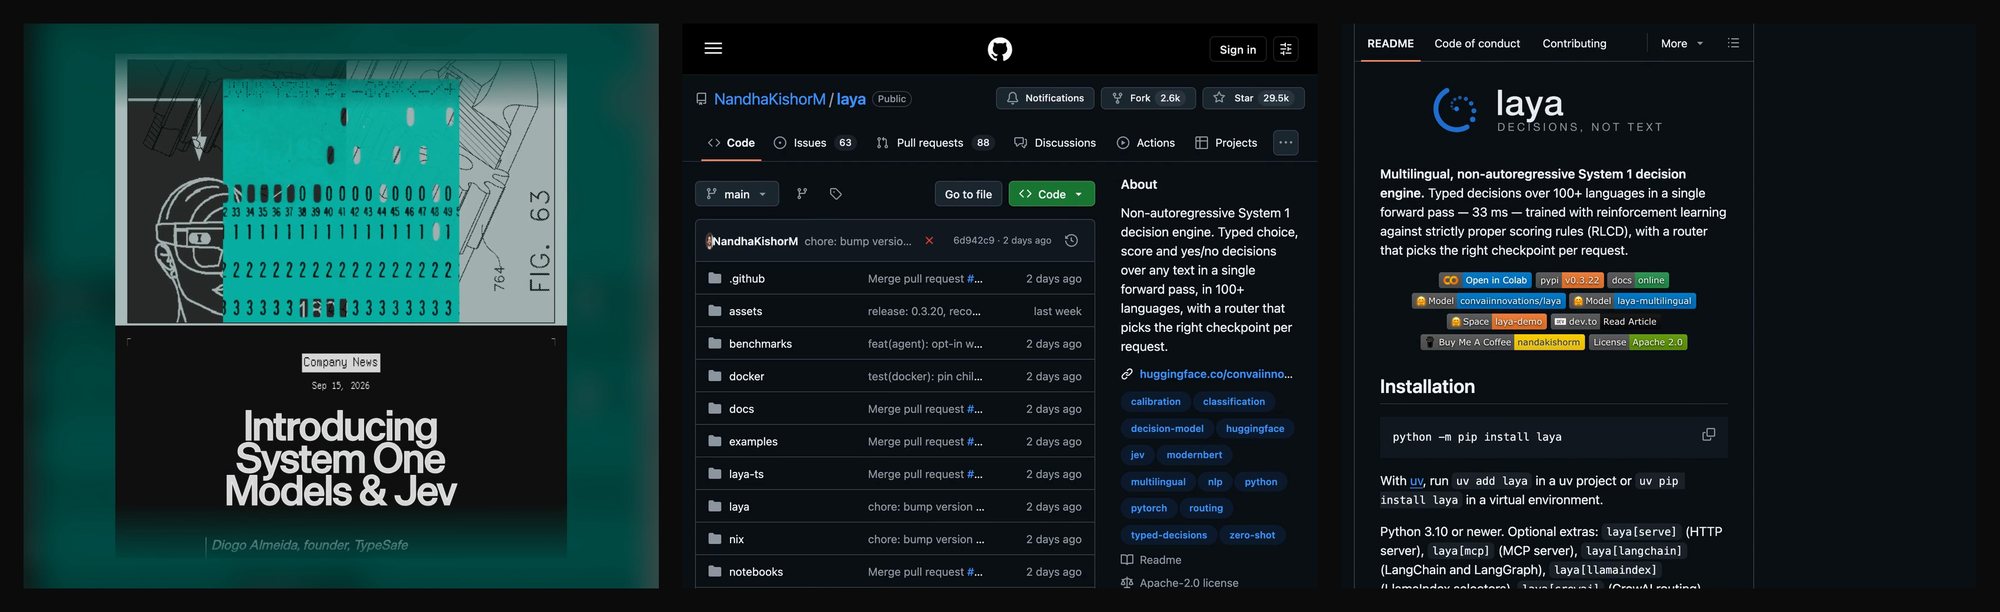The height and width of the screenshot is (612, 2000).
Task: Click the pypi v0.3.22 badge
Action: coord(1569,280)
